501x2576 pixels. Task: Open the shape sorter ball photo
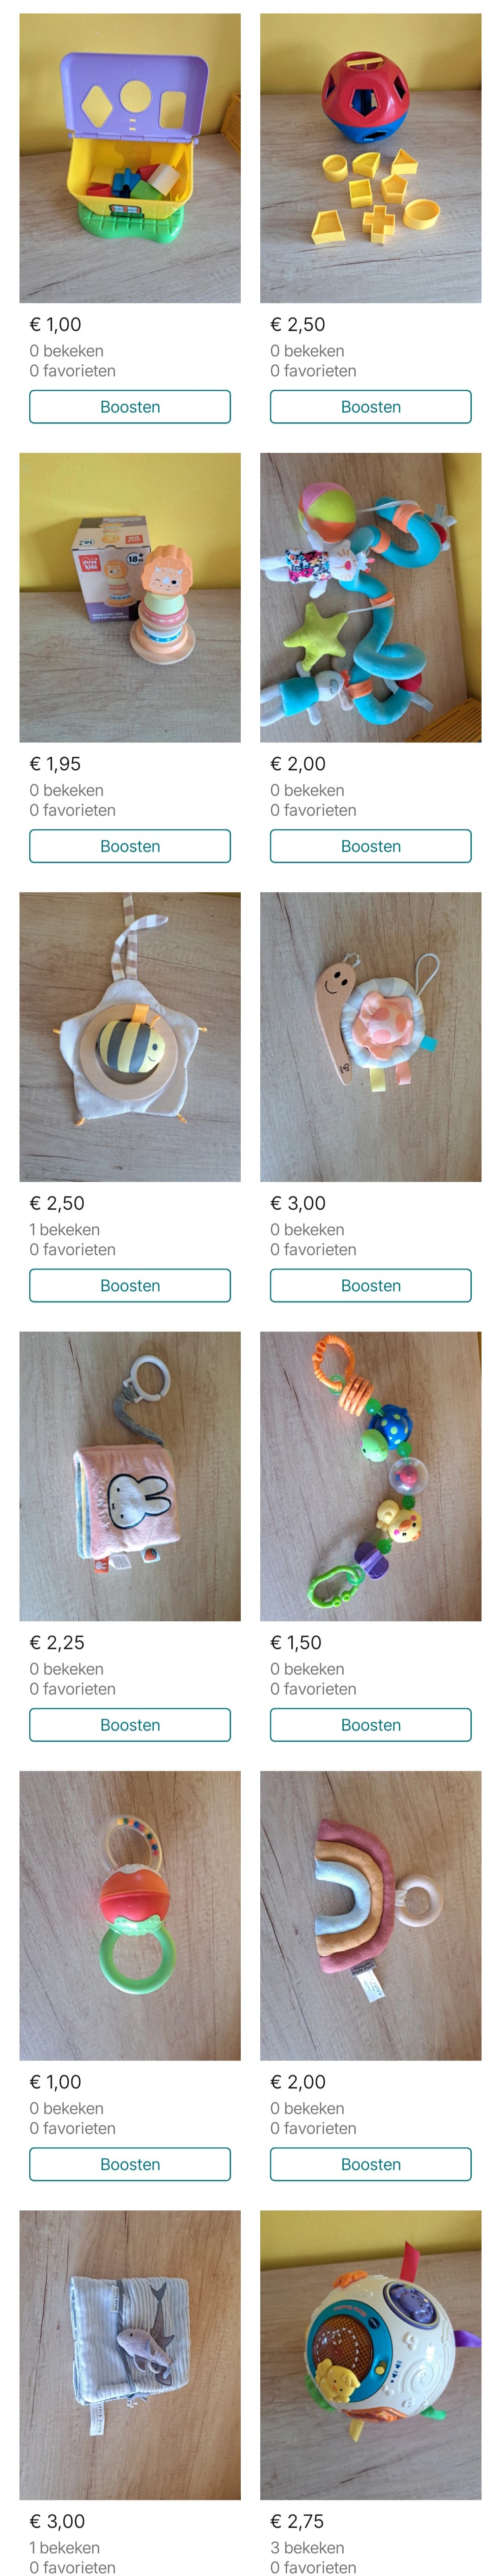tap(370, 158)
